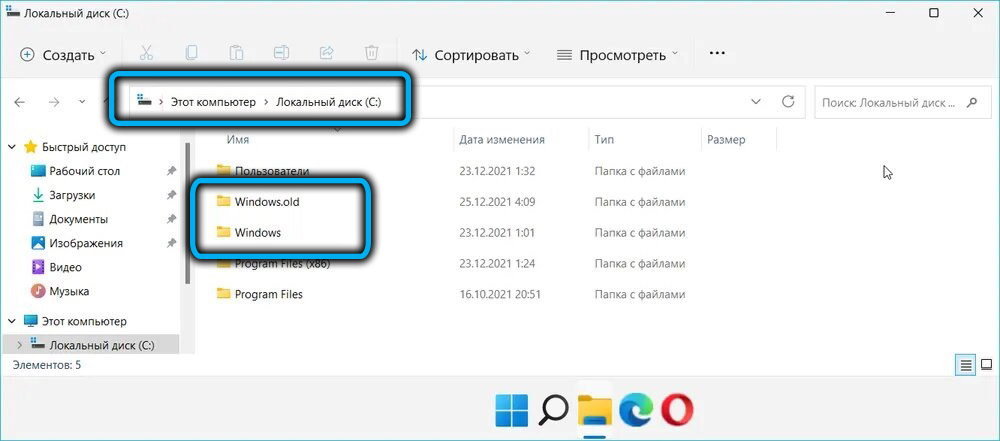The width and height of the screenshot is (1000, 441).
Task: Collapse the Быстрый доступ tree section
Action: pyautogui.click(x=12, y=147)
